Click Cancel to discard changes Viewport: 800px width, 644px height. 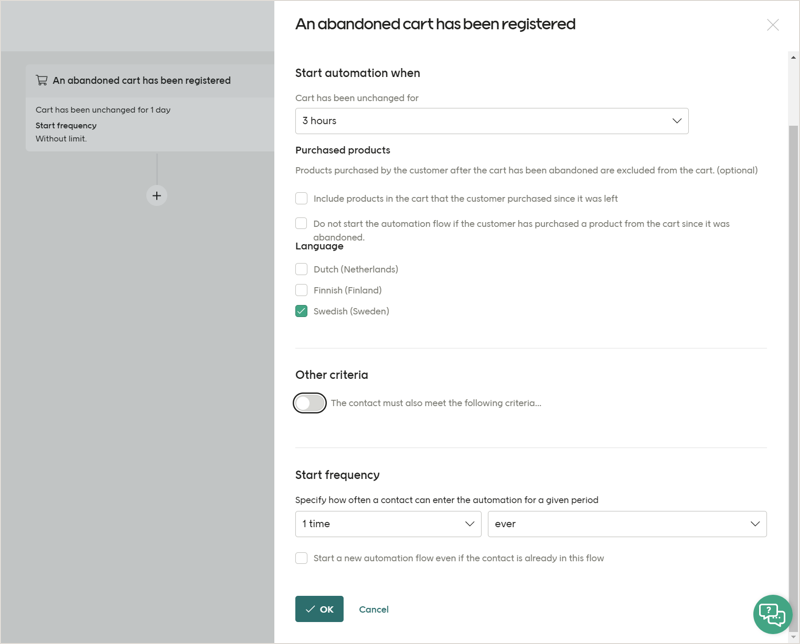click(x=374, y=608)
